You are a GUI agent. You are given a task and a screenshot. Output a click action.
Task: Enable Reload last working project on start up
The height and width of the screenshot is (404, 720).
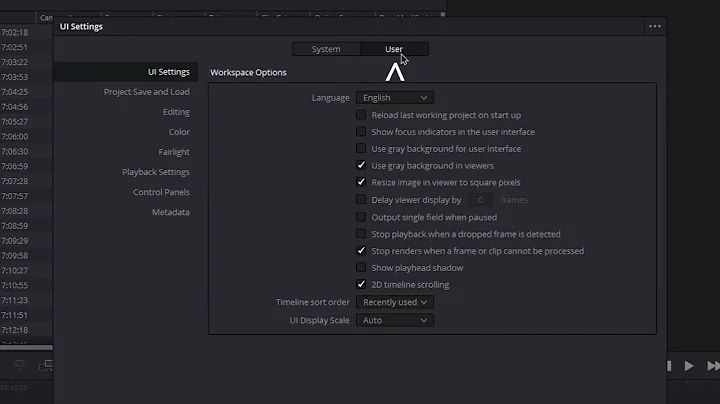[x=361, y=115]
